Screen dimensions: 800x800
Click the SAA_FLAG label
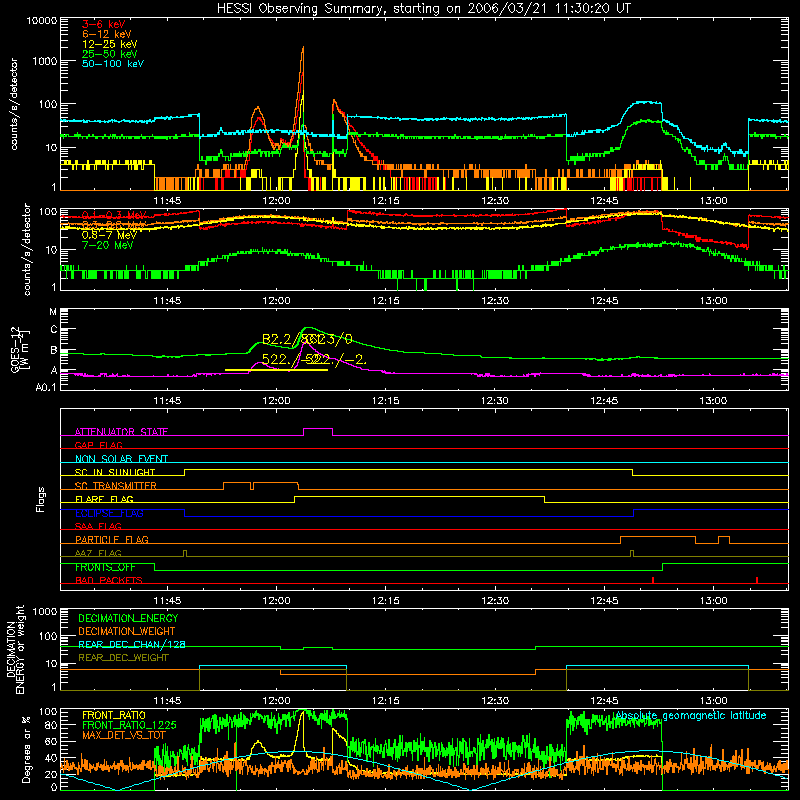[x=98, y=526]
